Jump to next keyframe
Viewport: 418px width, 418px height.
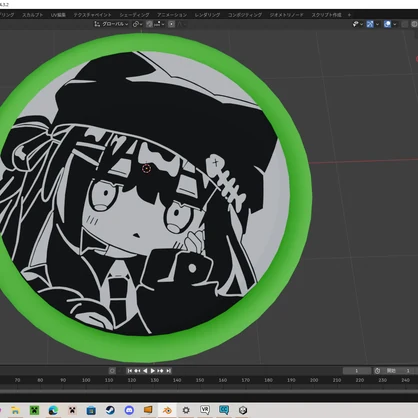(160, 371)
